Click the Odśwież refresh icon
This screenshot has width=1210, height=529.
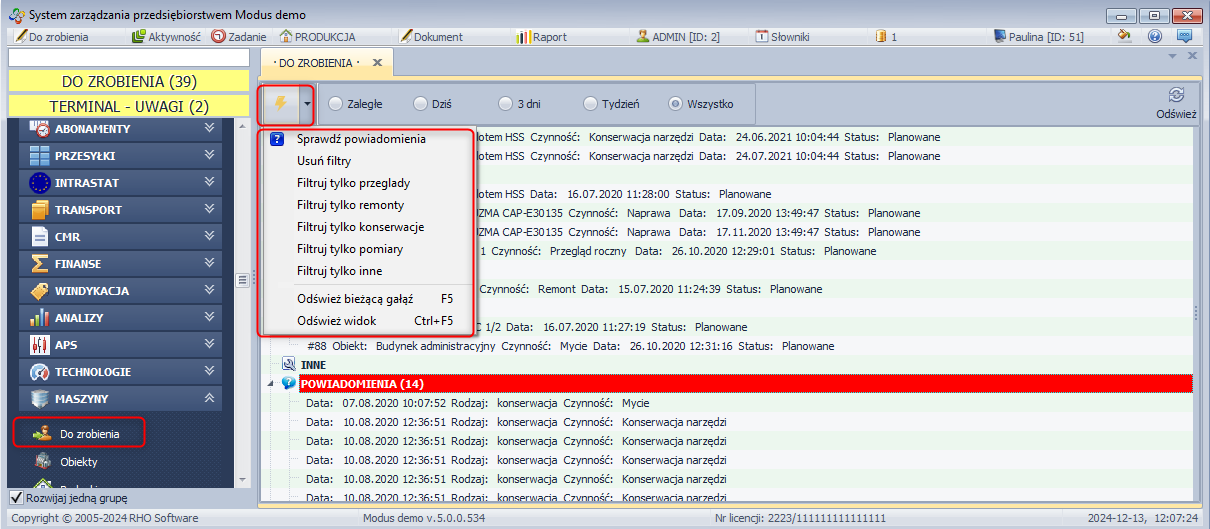coord(1176,96)
